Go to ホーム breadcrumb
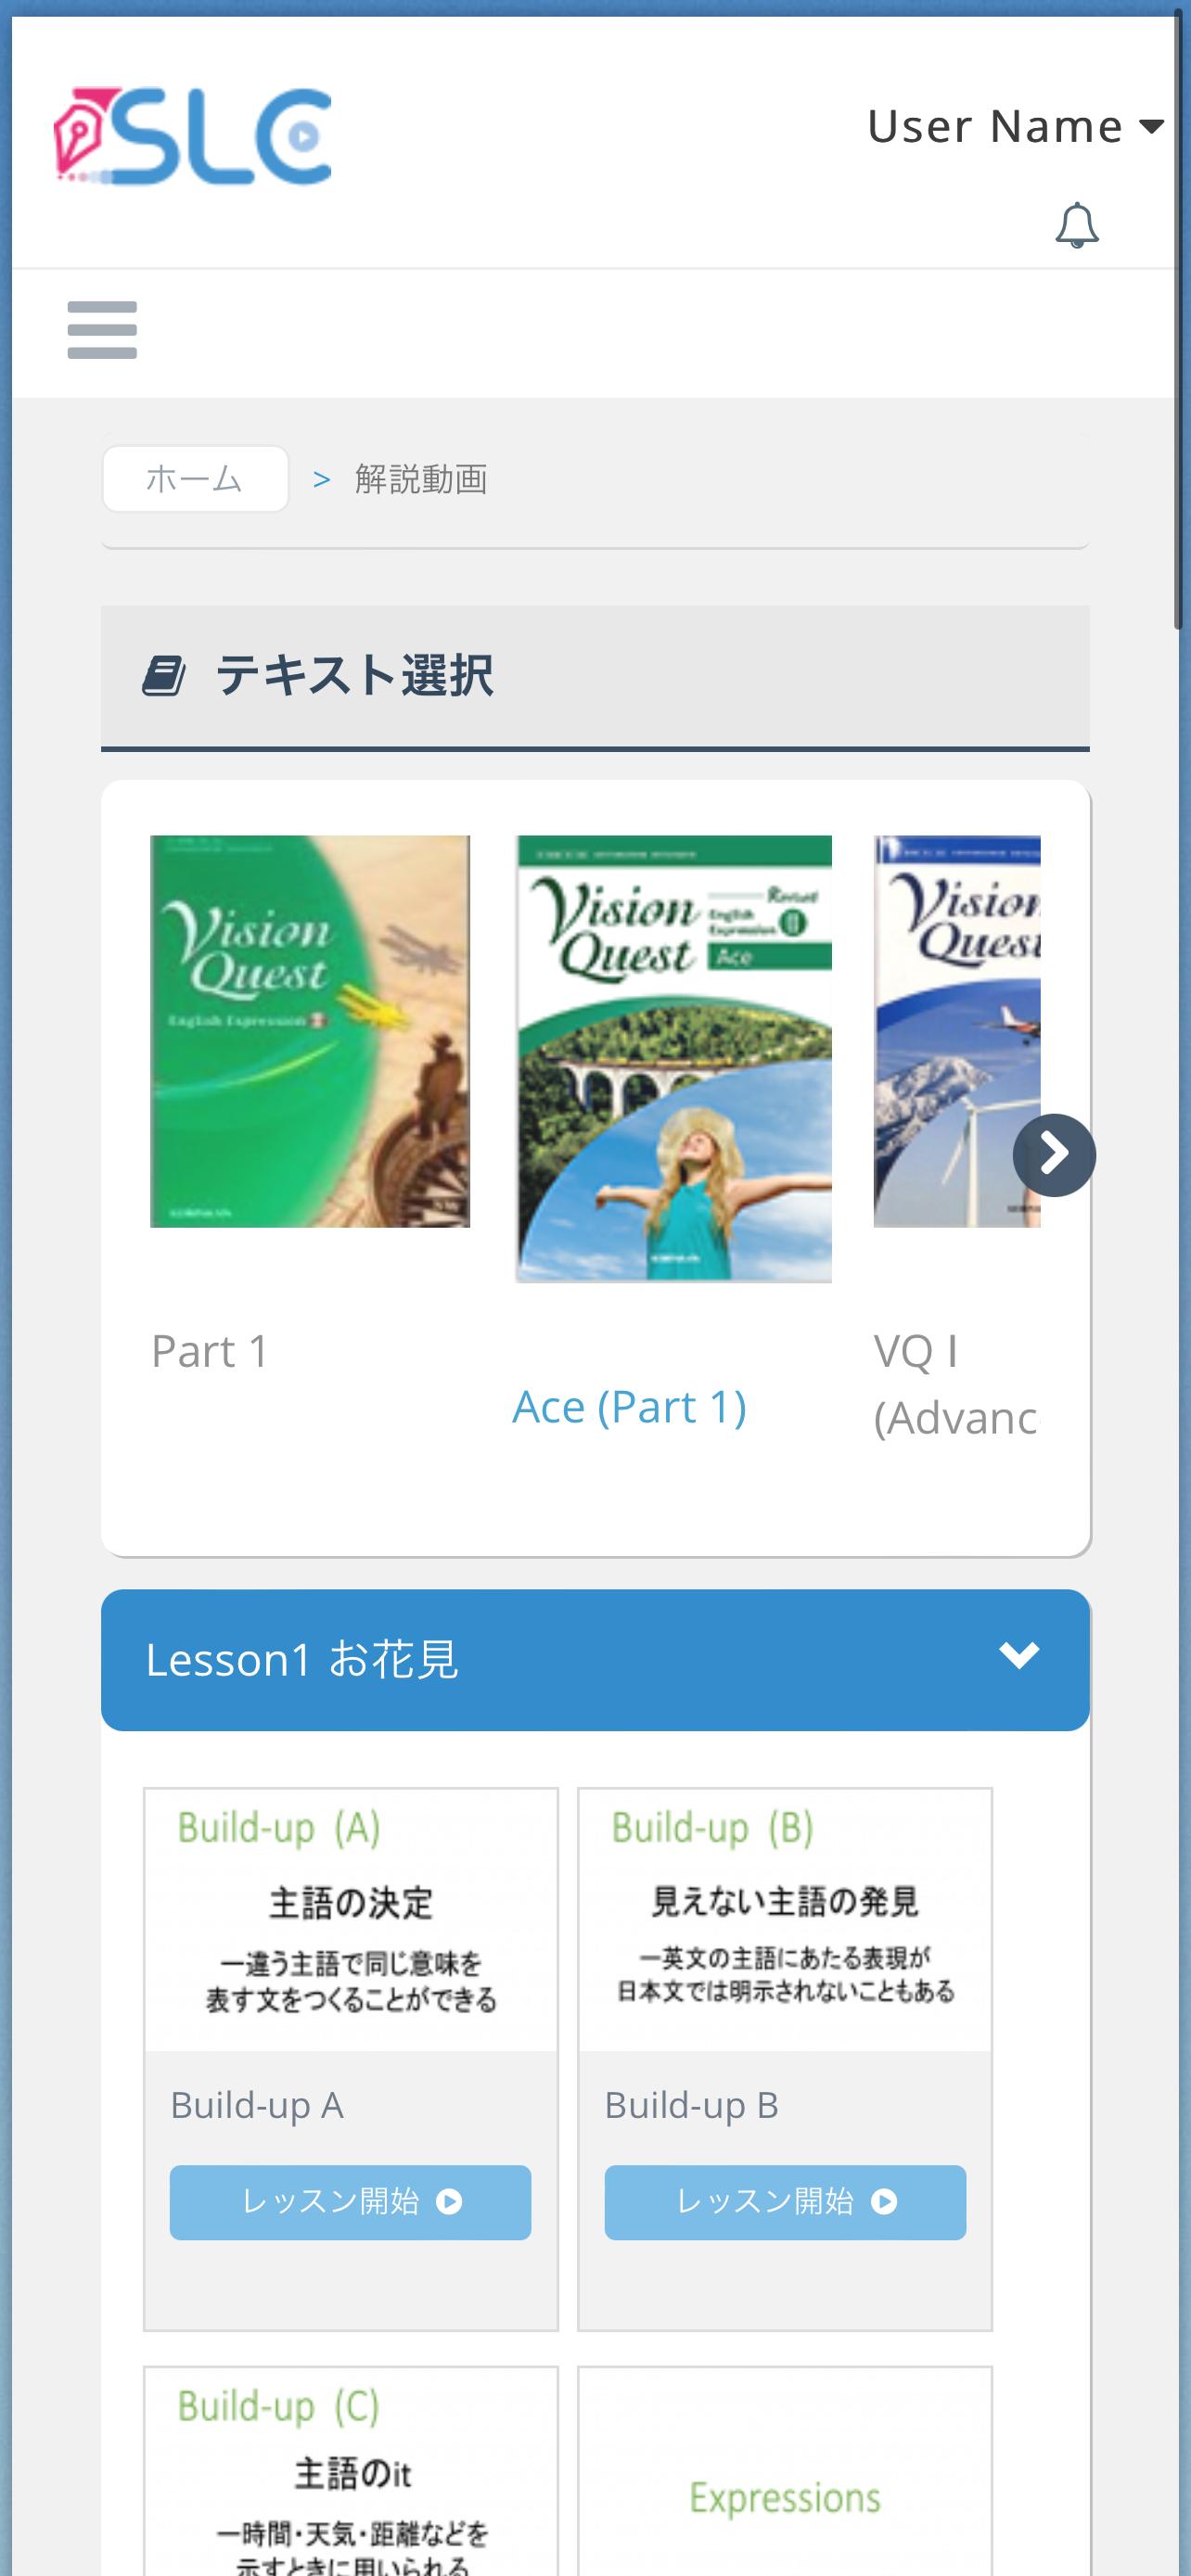This screenshot has height=2576, width=1191. pos(195,479)
